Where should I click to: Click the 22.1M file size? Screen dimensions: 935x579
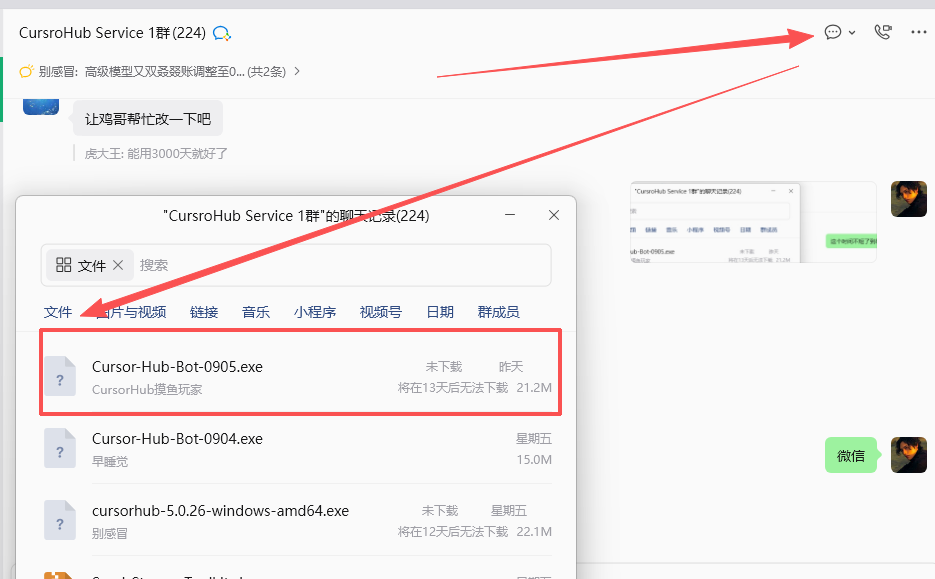click(534, 531)
